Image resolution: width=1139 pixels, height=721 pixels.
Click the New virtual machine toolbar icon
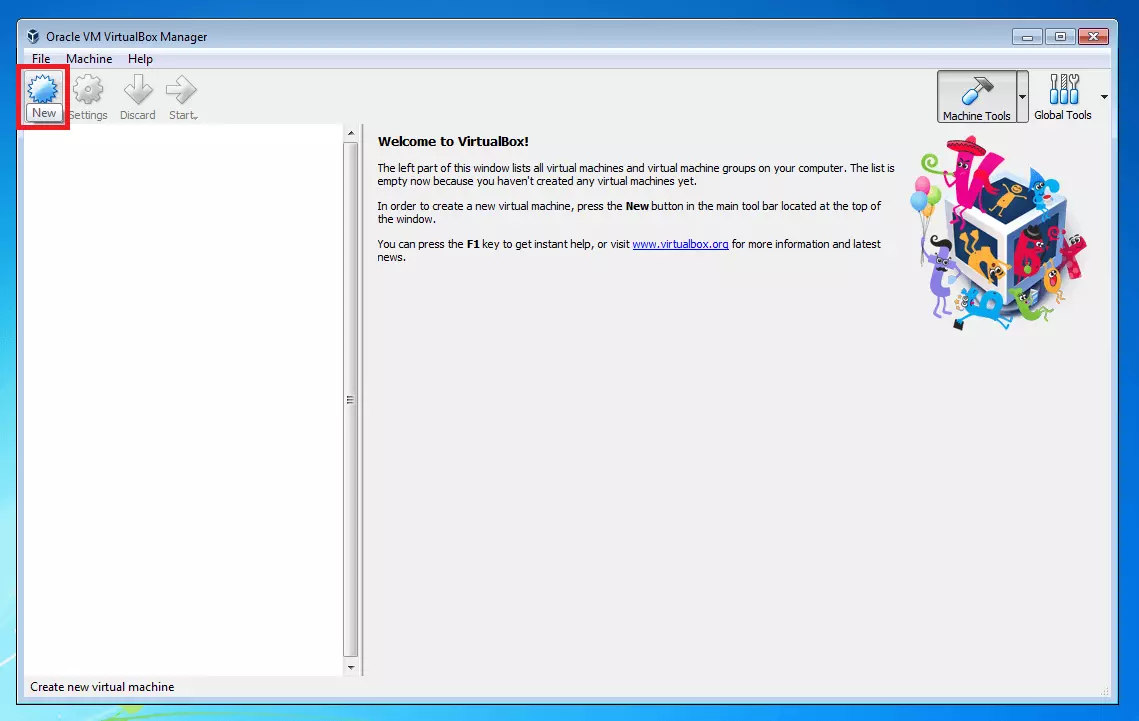pyautogui.click(x=43, y=89)
